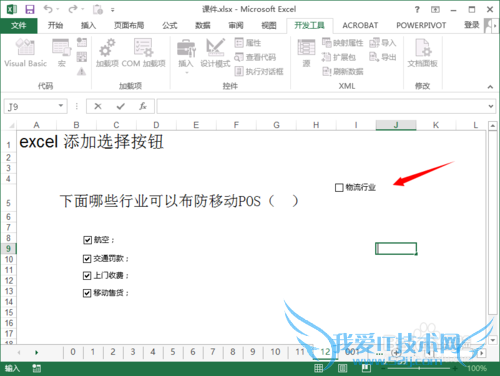Click the 100% zoom level
The image size is (500, 376).
pyautogui.click(x=477, y=369)
